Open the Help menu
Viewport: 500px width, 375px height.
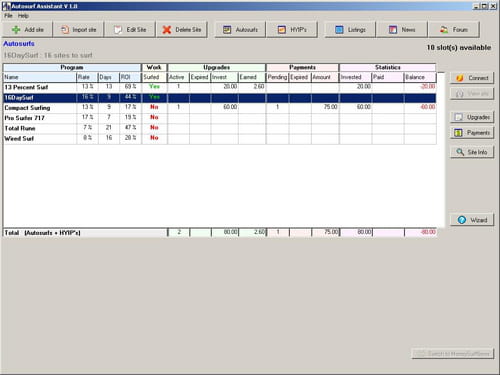point(23,16)
